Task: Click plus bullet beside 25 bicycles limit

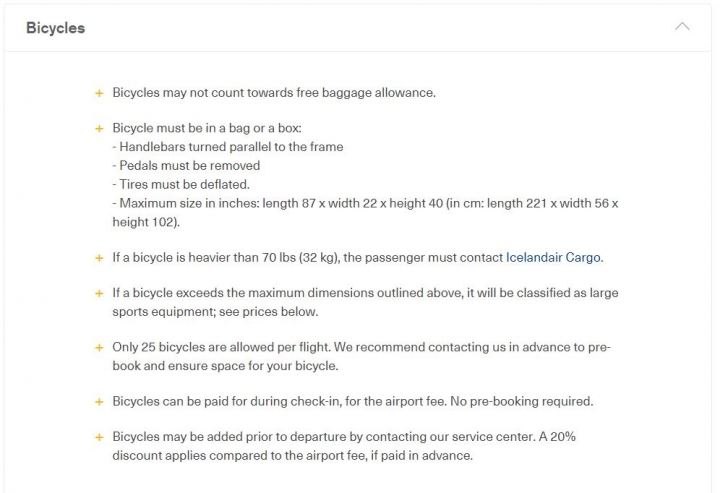Action: point(99,347)
